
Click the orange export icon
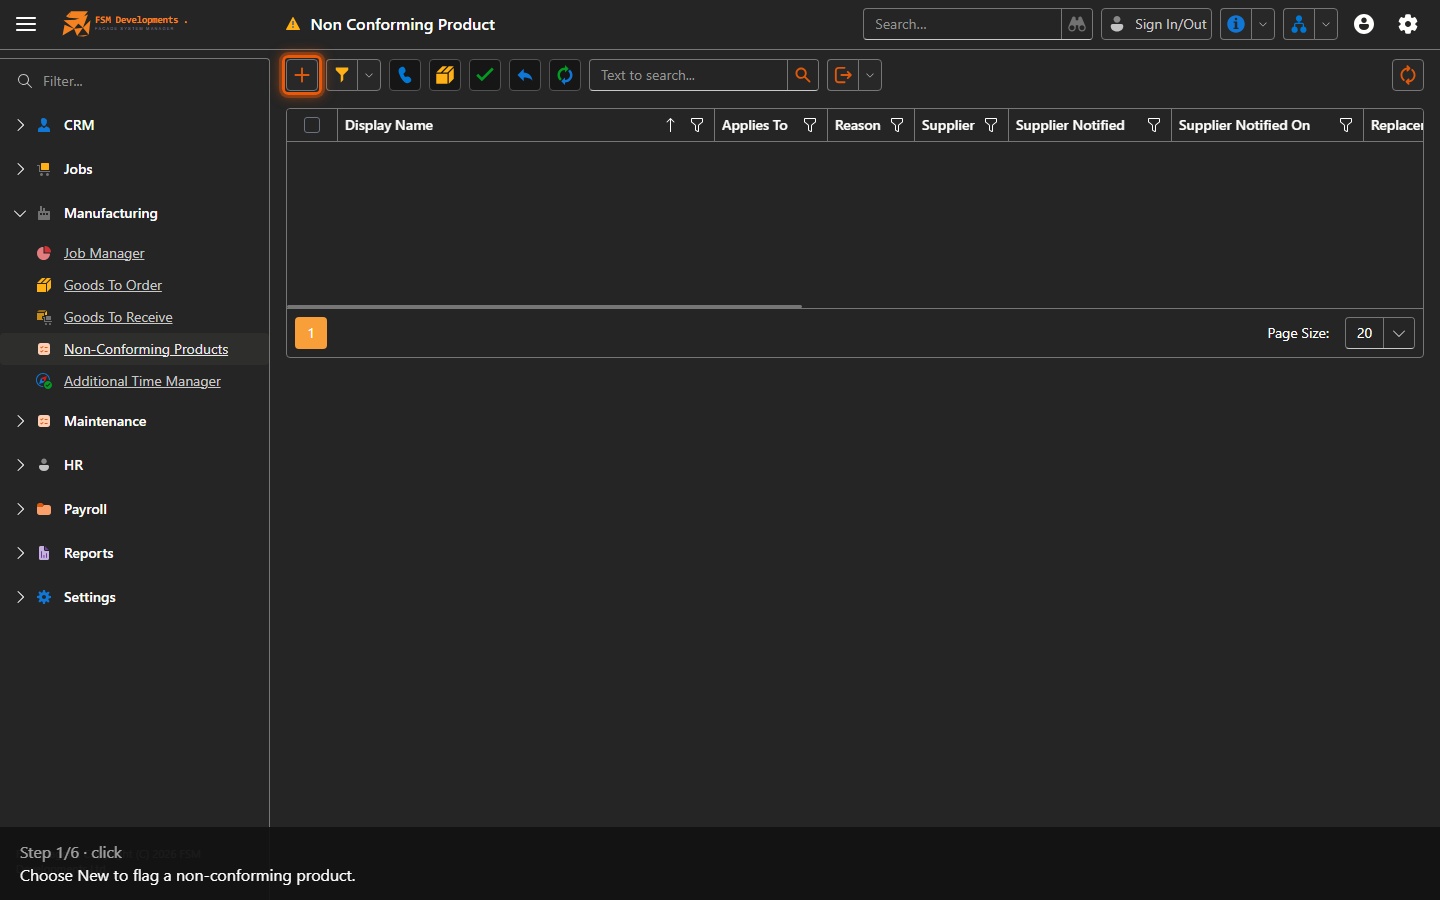843,75
